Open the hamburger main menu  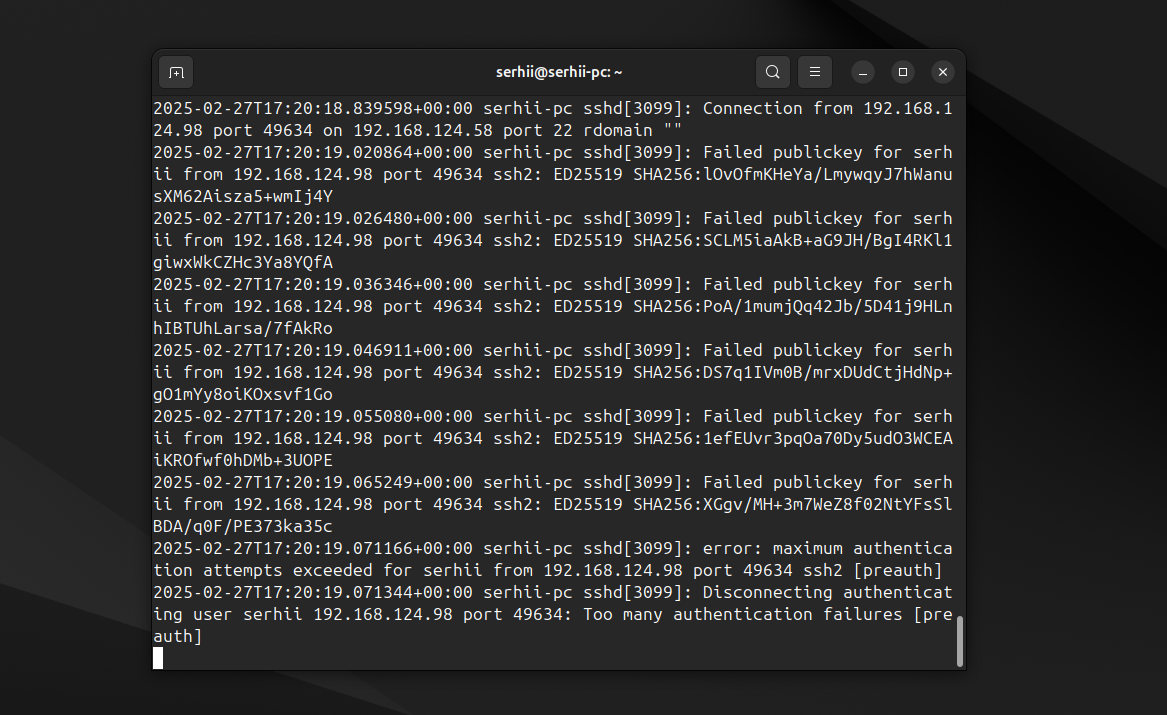(815, 72)
